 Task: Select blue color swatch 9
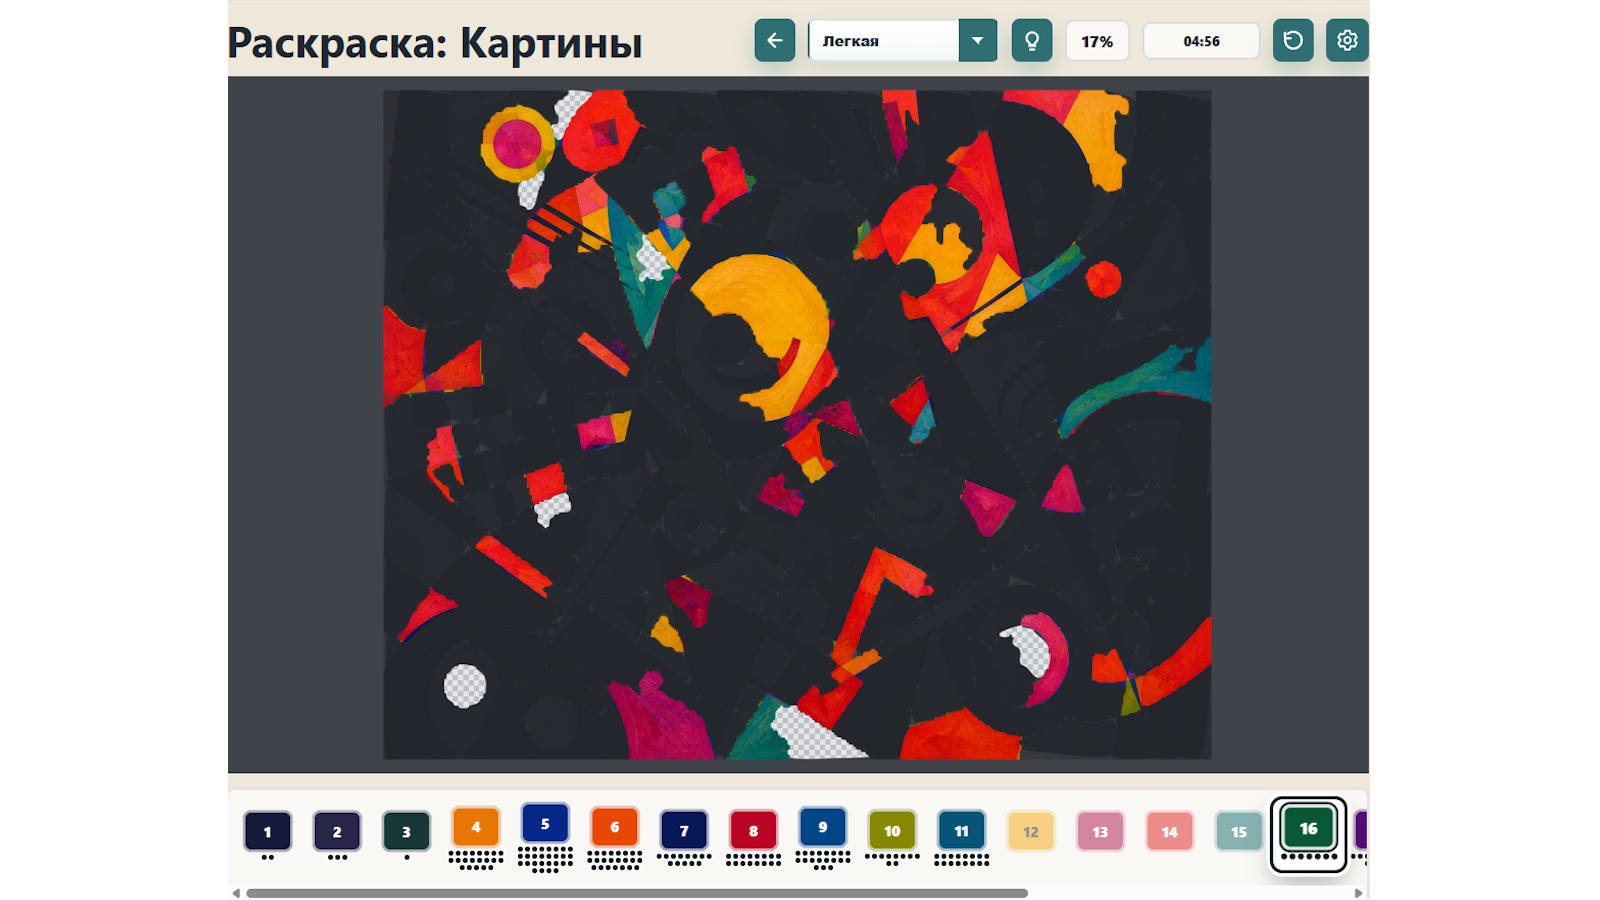pos(822,827)
